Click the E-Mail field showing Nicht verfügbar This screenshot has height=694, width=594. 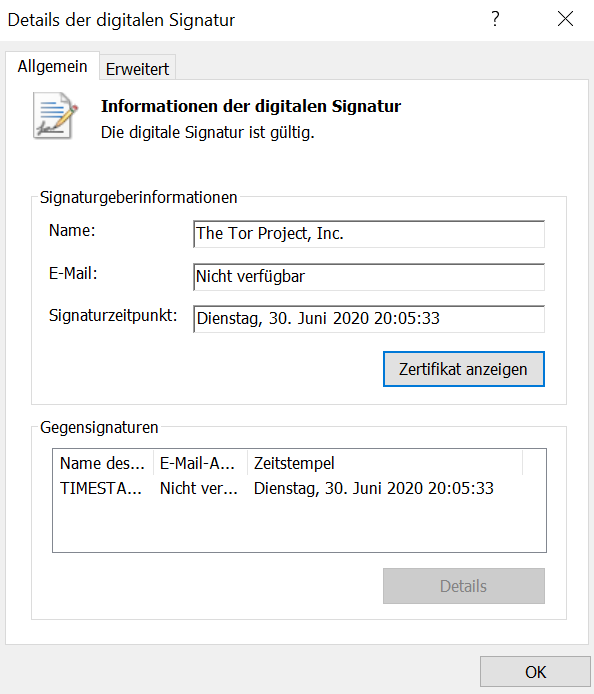tap(369, 277)
